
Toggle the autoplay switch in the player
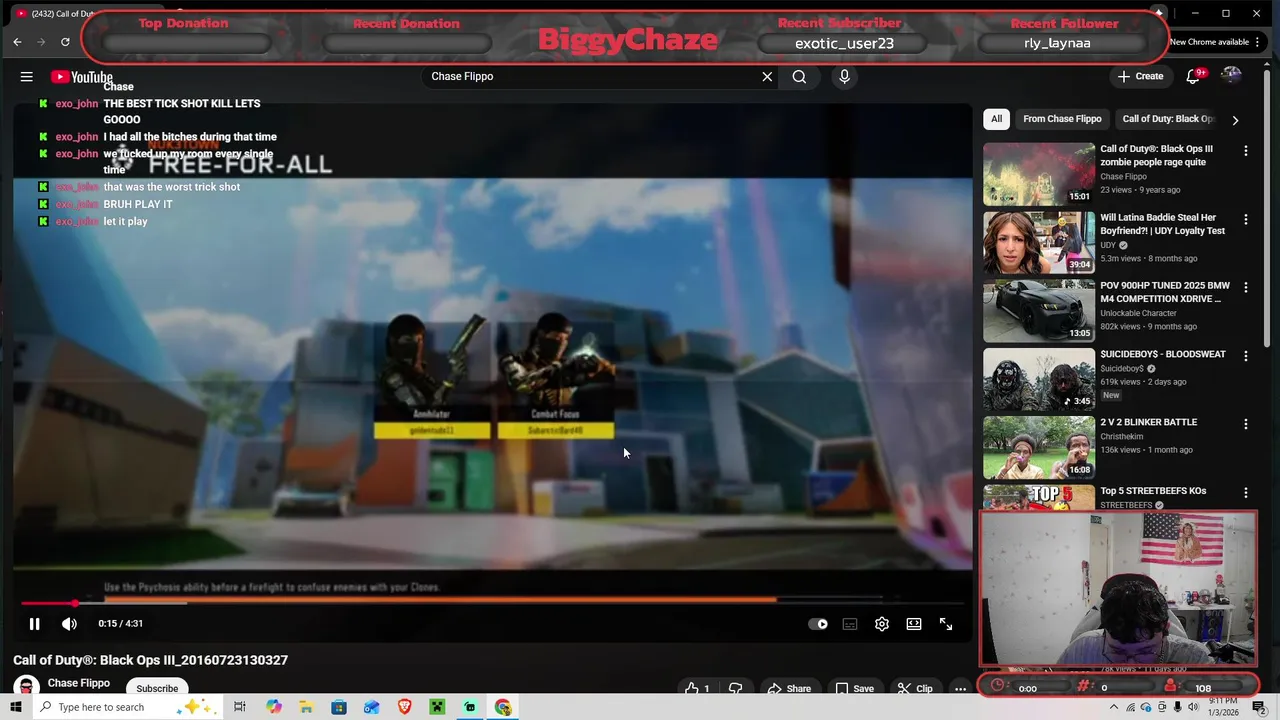pyautogui.click(x=818, y=624)
